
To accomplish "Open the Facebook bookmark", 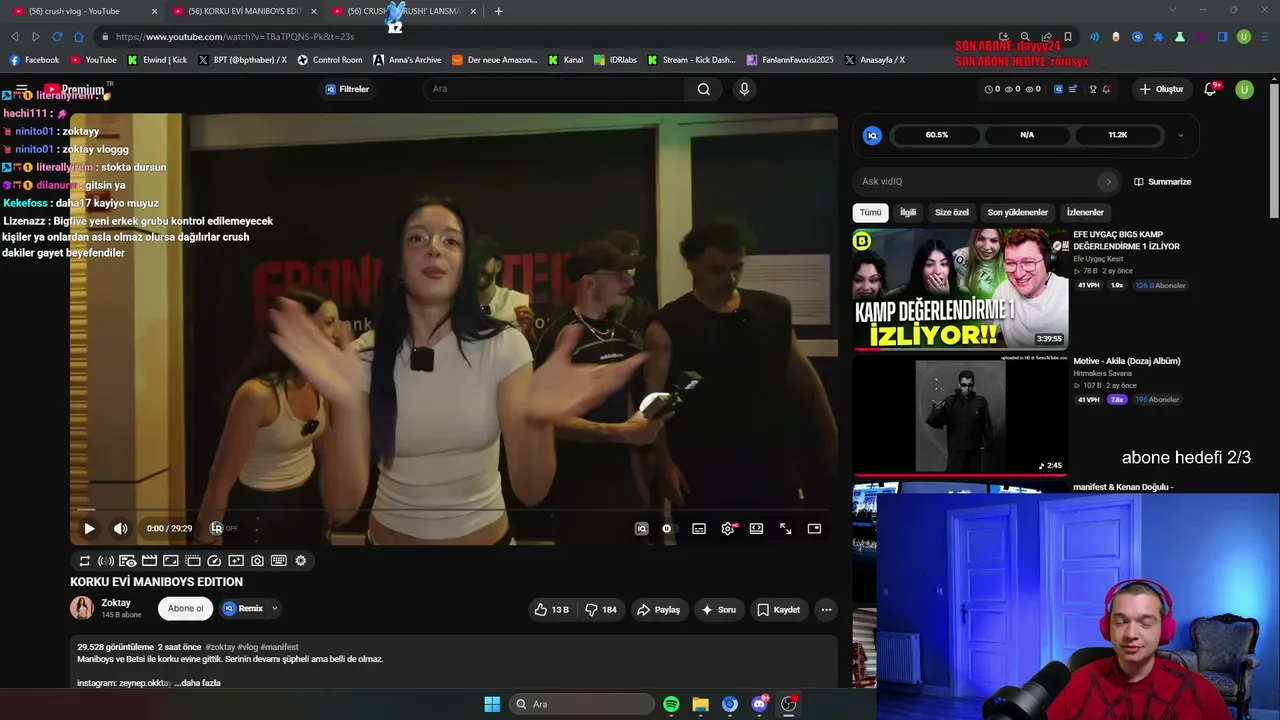I will tap(34, 60).
